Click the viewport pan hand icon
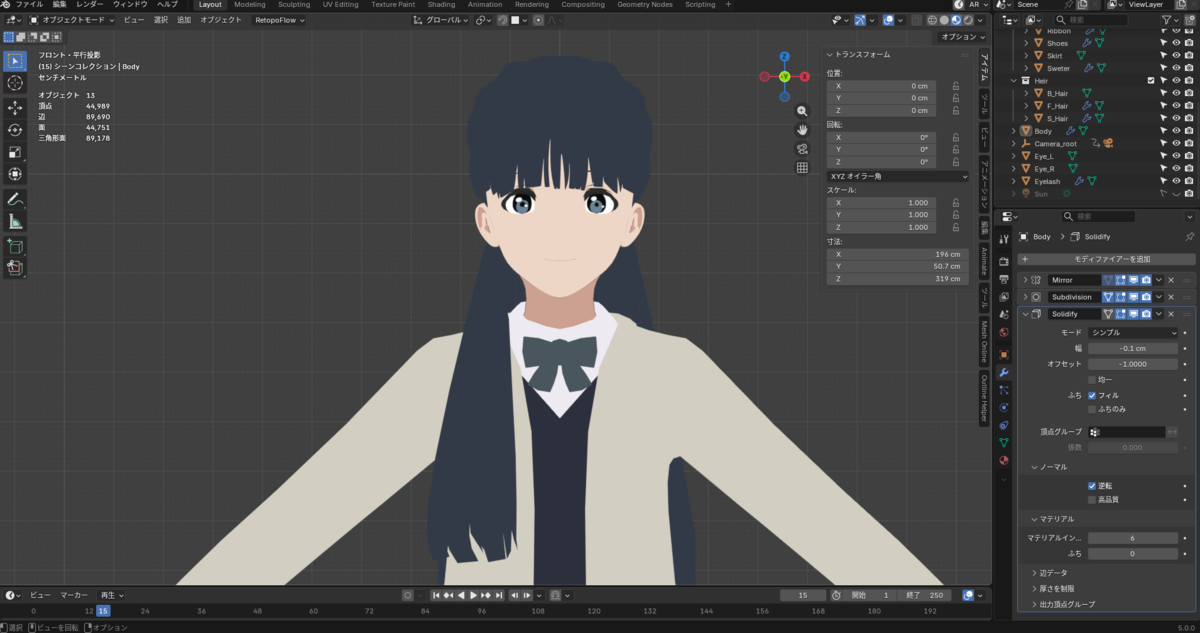1200x633 pixels. (x=802, y=130)
